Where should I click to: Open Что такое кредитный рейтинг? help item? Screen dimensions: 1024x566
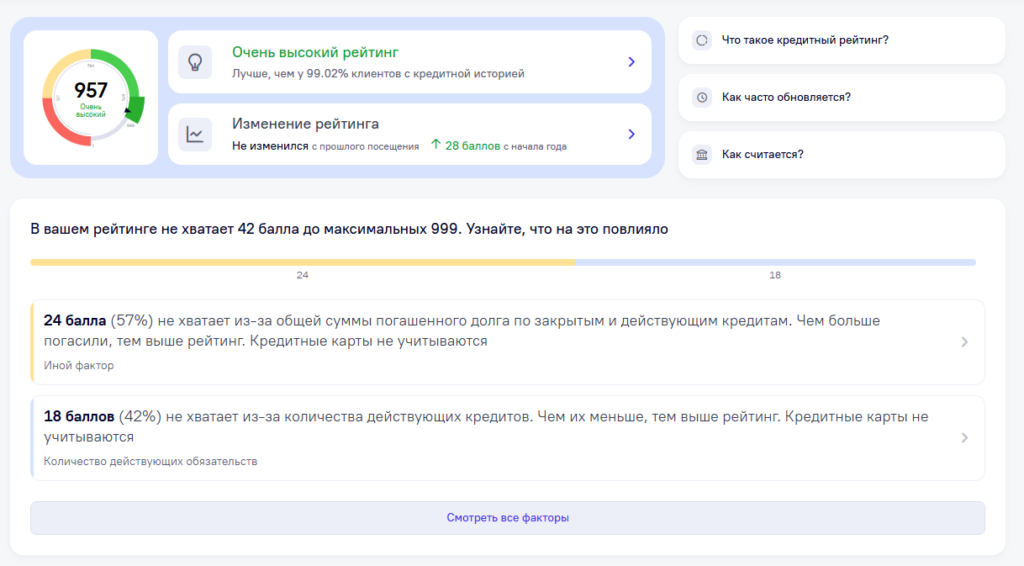(x=842, y=40)
